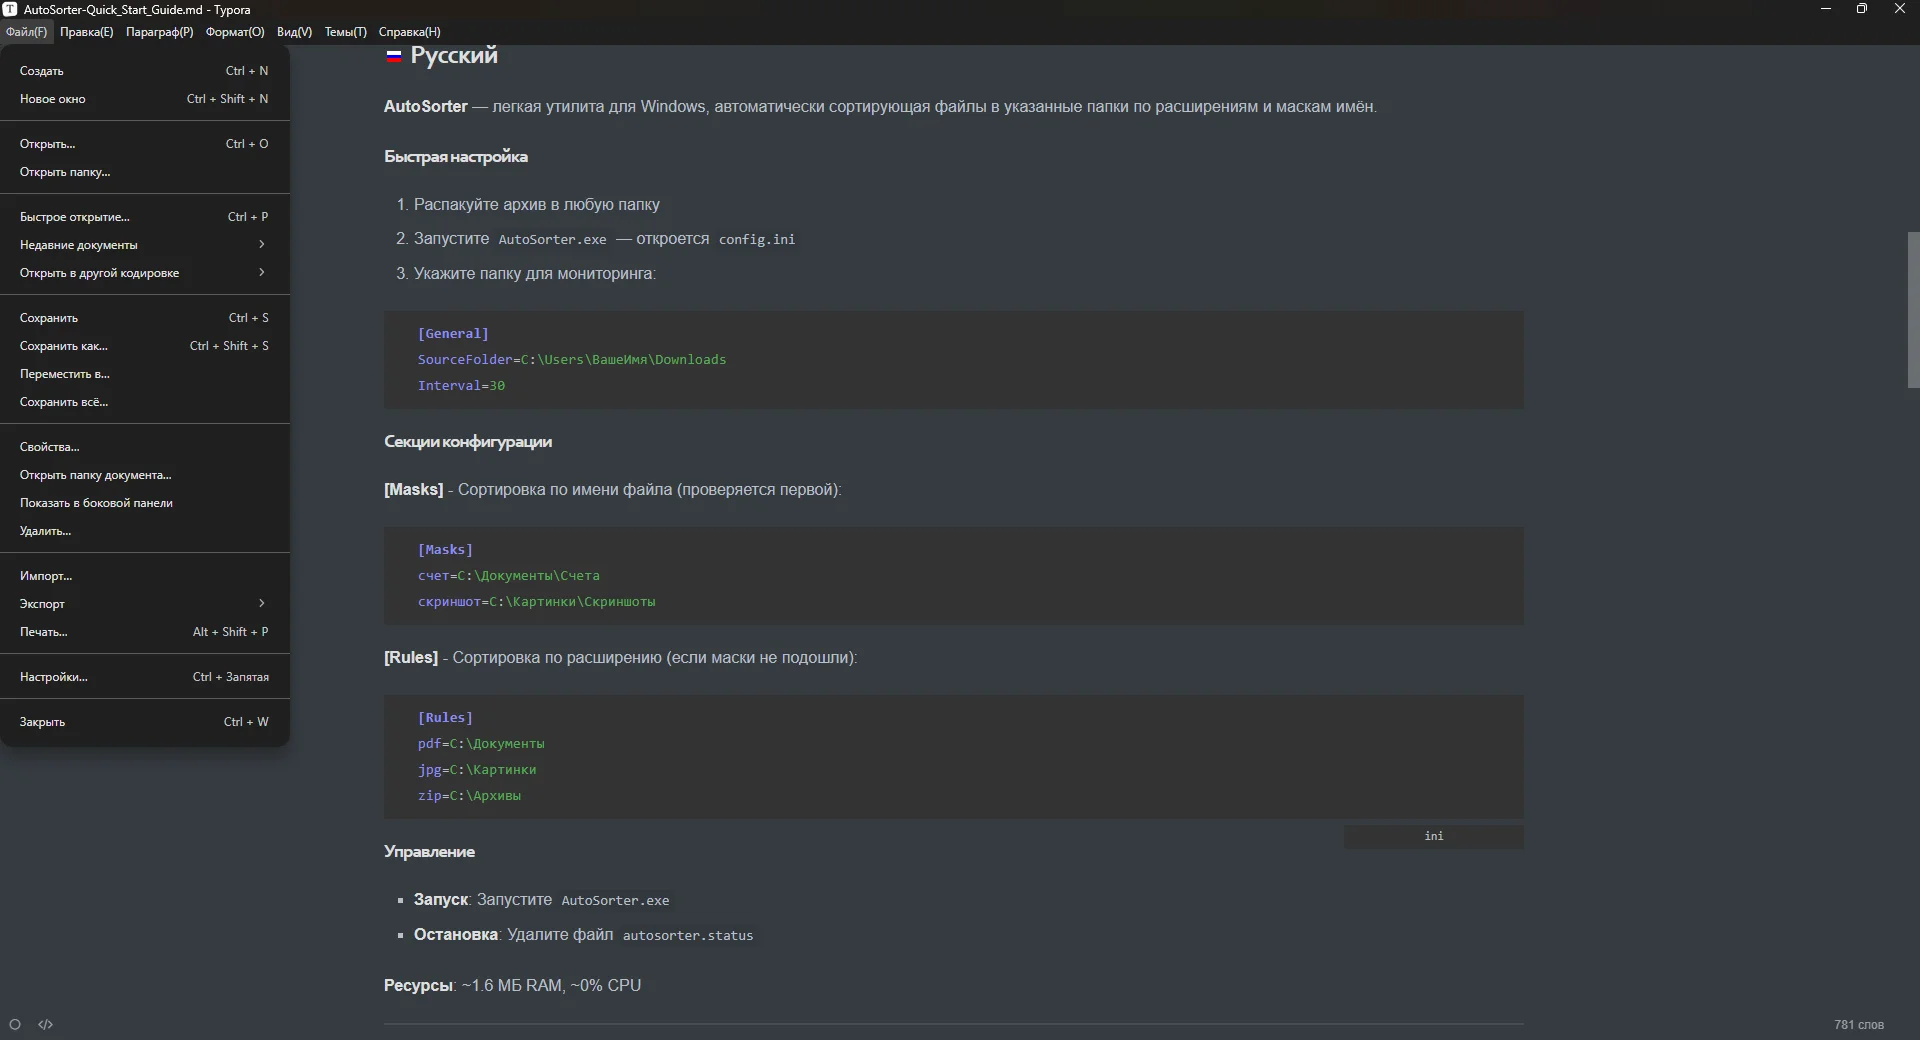Viewport: 1920px width, 1040px height.
Task: Expand the Открыть в другой кодировке submenu
Action: [x=144, y=273]
